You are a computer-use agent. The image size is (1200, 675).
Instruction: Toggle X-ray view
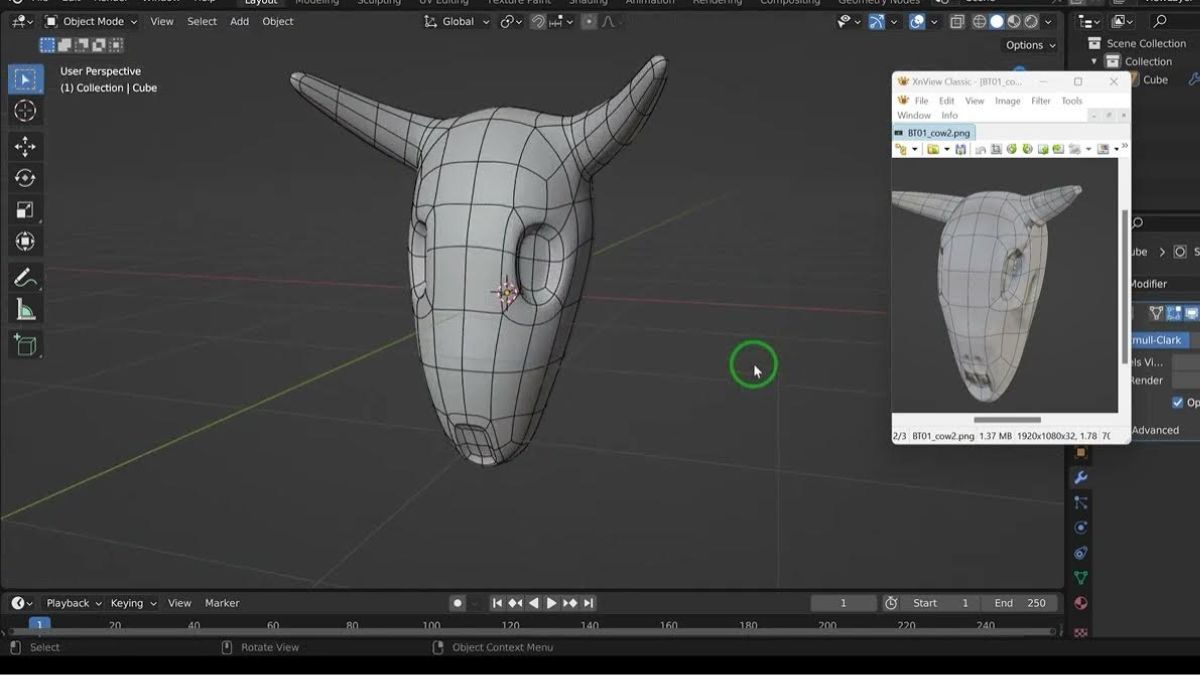(x=957, y=21)
